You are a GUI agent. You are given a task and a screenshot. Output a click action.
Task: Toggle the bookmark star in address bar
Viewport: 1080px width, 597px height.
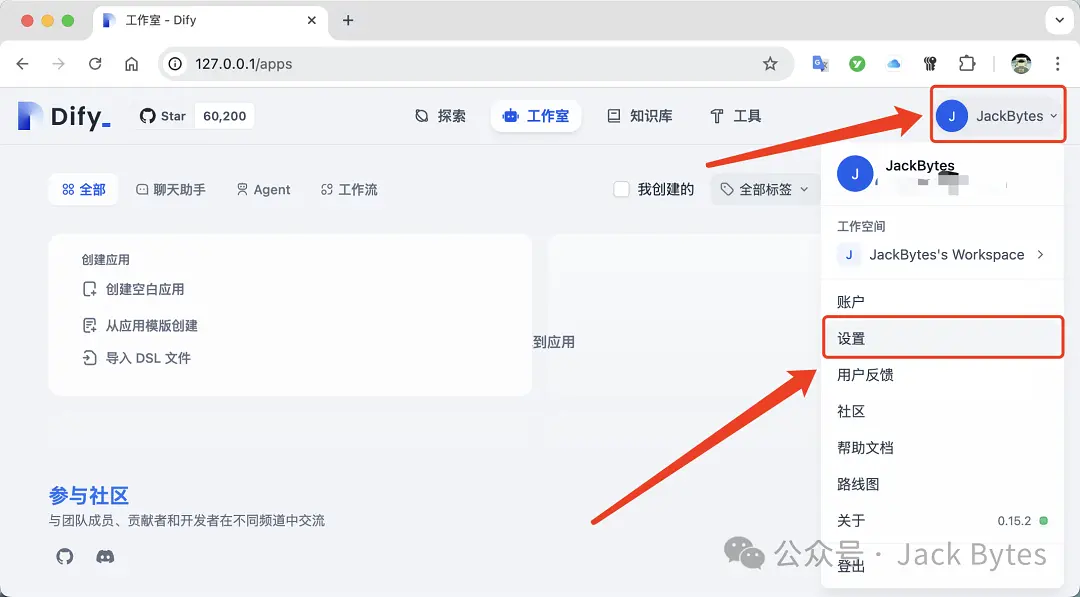(x=770, y=63)
